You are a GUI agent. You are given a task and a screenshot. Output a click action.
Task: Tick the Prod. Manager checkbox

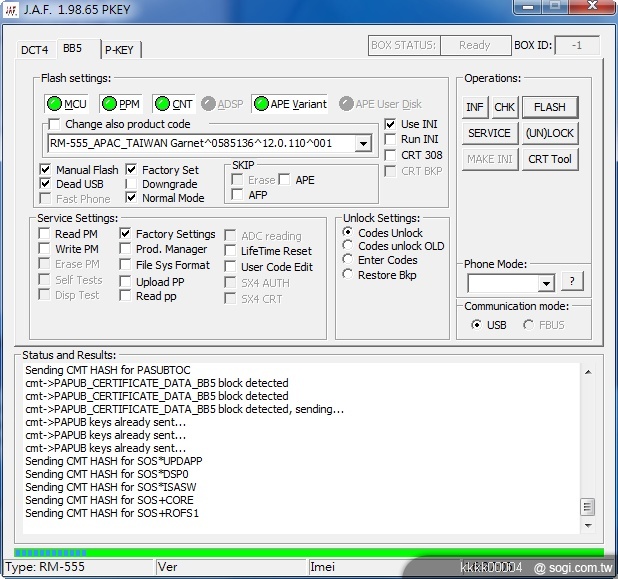click(125, 249)
